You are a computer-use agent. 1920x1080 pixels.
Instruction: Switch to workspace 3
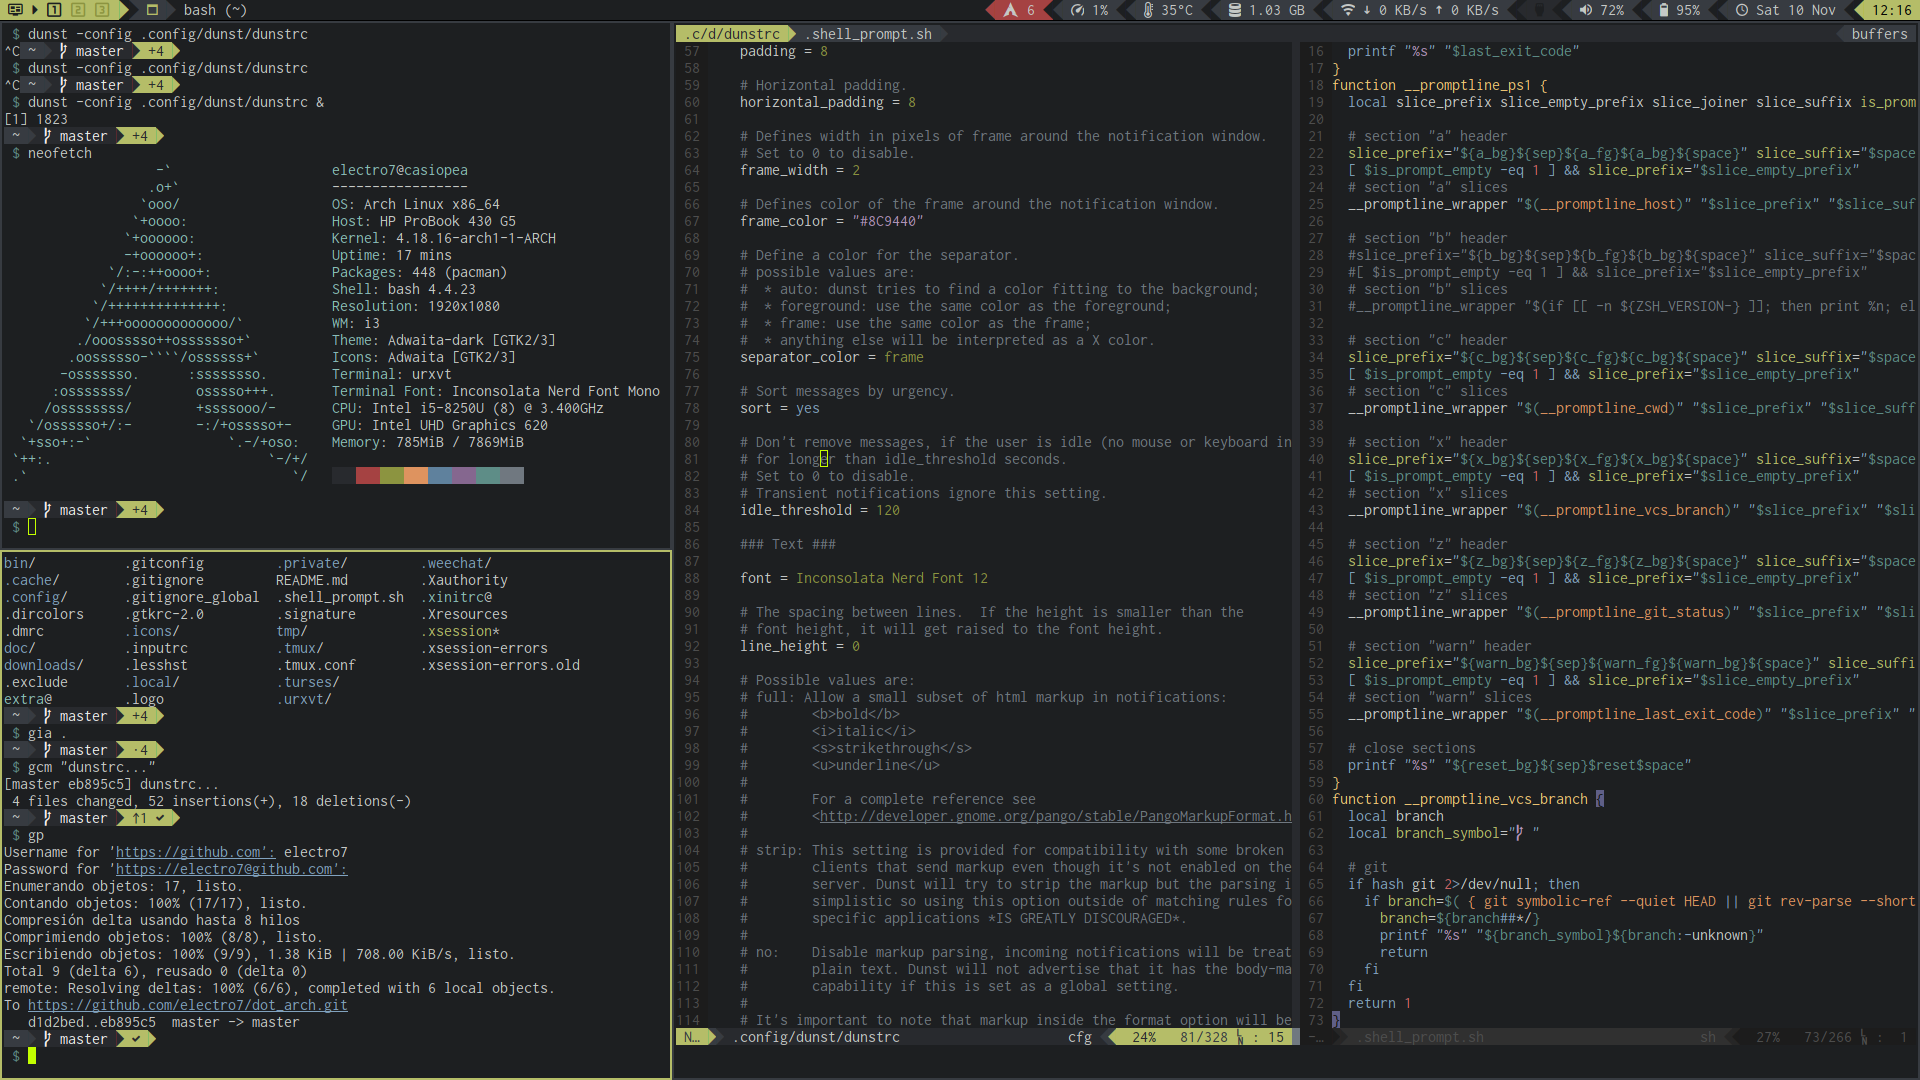tap(102, 10)
